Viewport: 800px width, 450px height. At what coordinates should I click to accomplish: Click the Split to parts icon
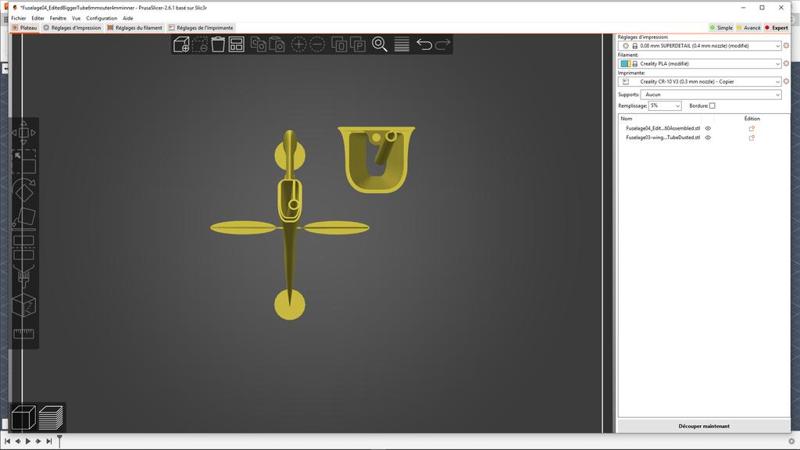(x=358, y=44)
